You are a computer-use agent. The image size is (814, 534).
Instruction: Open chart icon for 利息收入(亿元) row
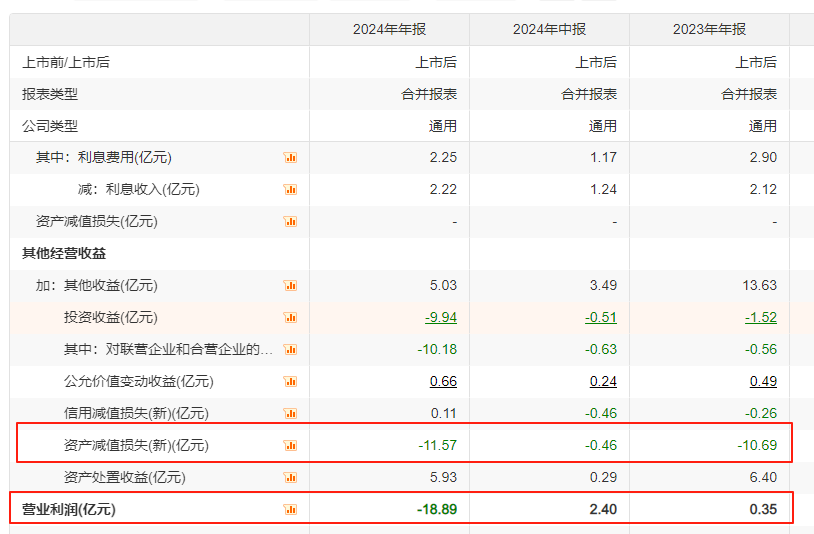click(291, 189)
